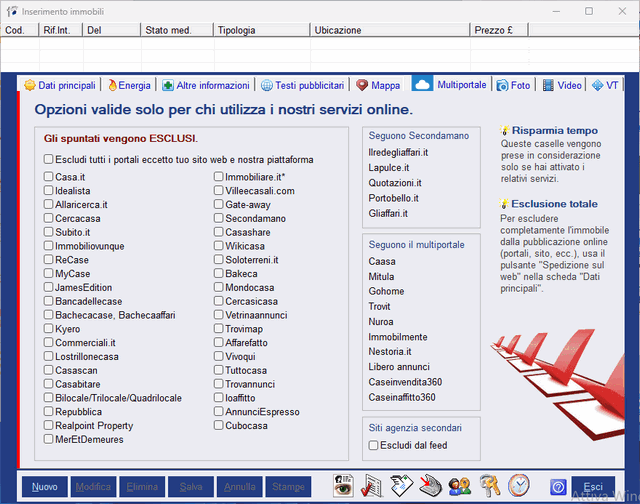Screen dimensions: 640x504
Task: Check the Villeecasali.com checkbox
Action: coord(218,190)
